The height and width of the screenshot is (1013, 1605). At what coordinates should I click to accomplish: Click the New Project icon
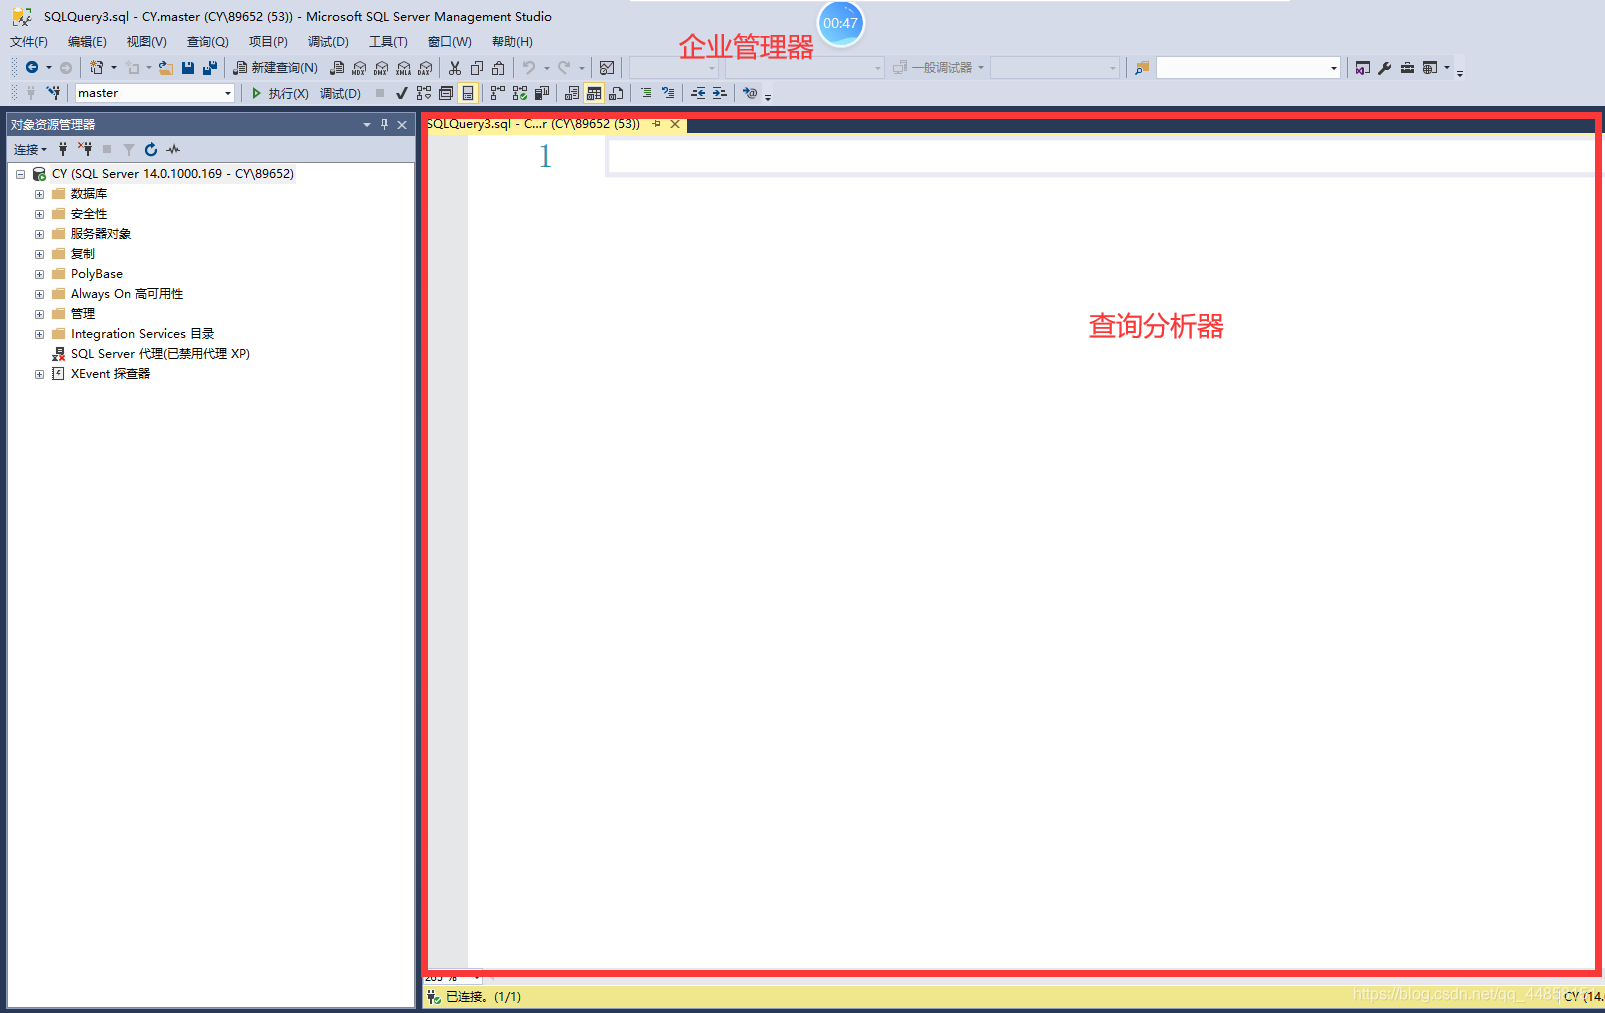coord(96,67)
